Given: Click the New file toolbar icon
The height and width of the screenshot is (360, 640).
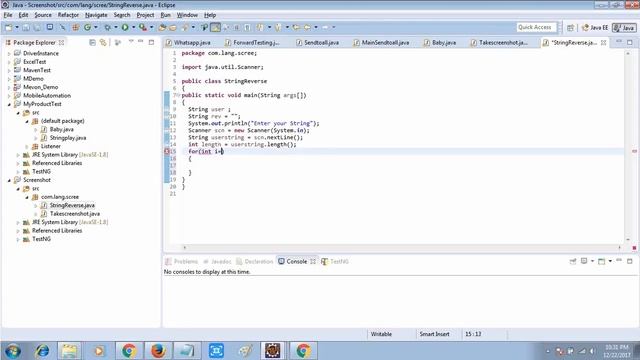Looking at the screenshot, I should (x=8, y=27).
